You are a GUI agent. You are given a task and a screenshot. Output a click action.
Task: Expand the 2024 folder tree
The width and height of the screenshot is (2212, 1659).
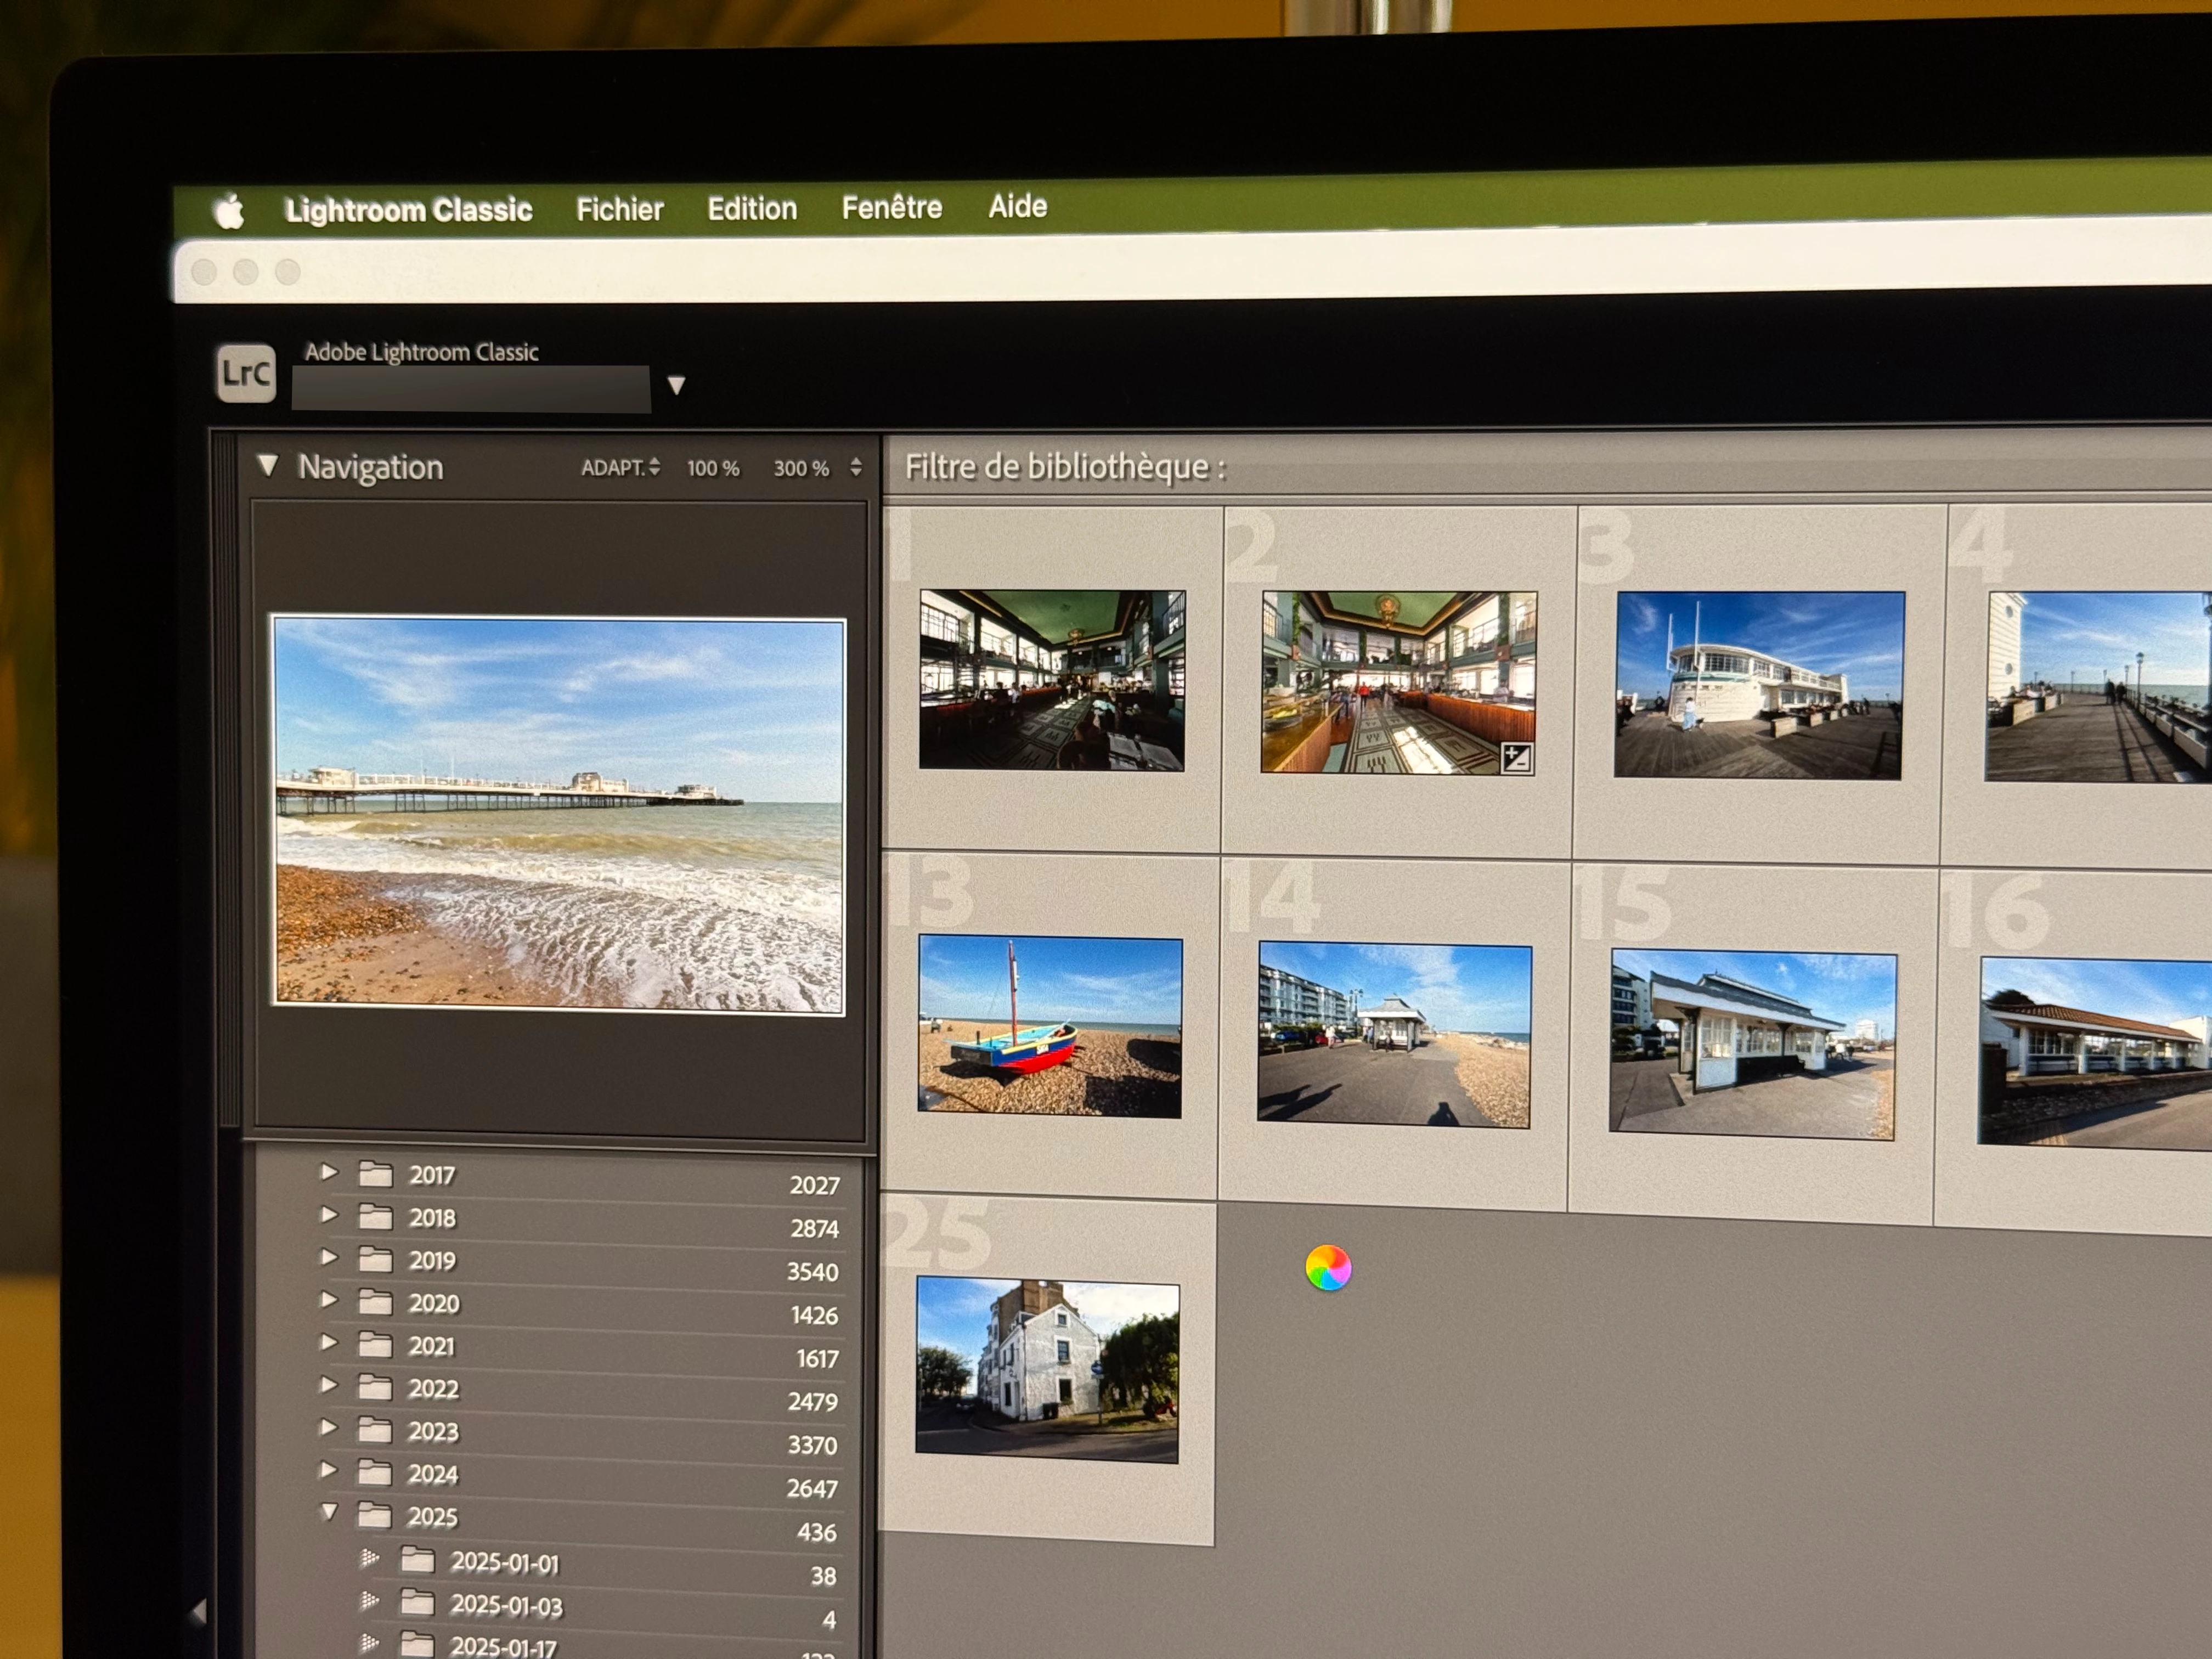[x=329, y=1470]
